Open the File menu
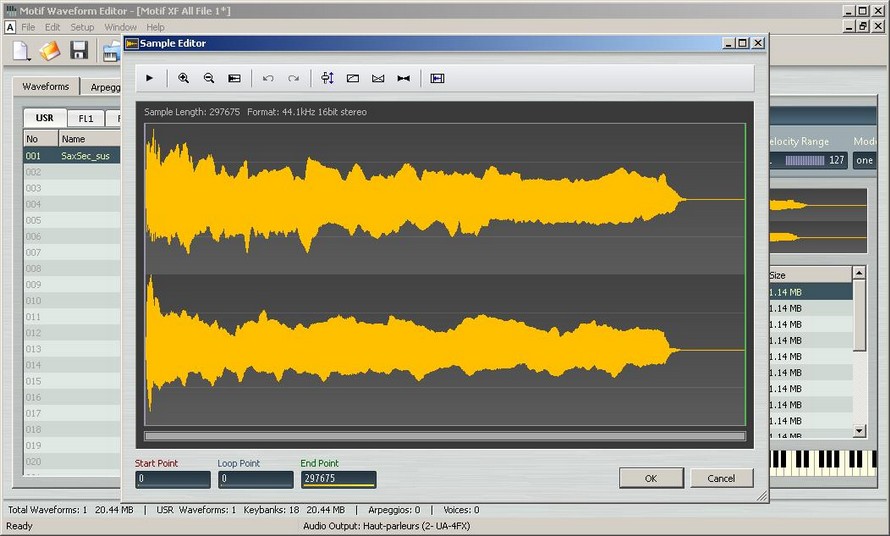Image resolution: width=890 pixels, height=536 pixels. click(27, 27)
